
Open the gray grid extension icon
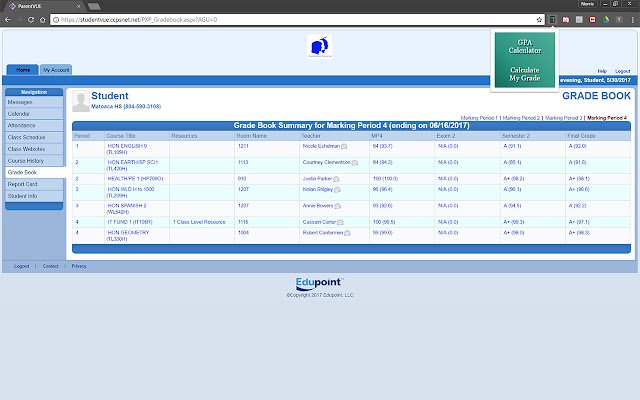click(x=579, y=20)
